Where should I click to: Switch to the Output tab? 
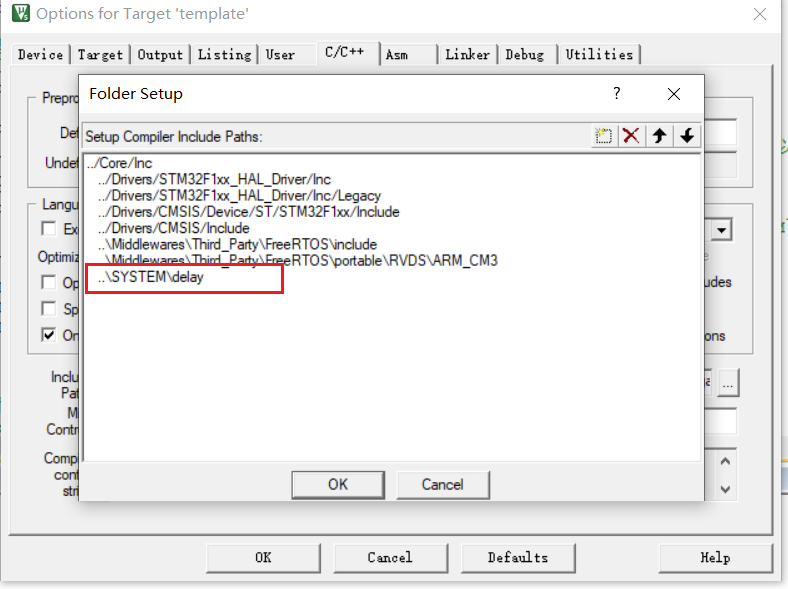[160, 54]
